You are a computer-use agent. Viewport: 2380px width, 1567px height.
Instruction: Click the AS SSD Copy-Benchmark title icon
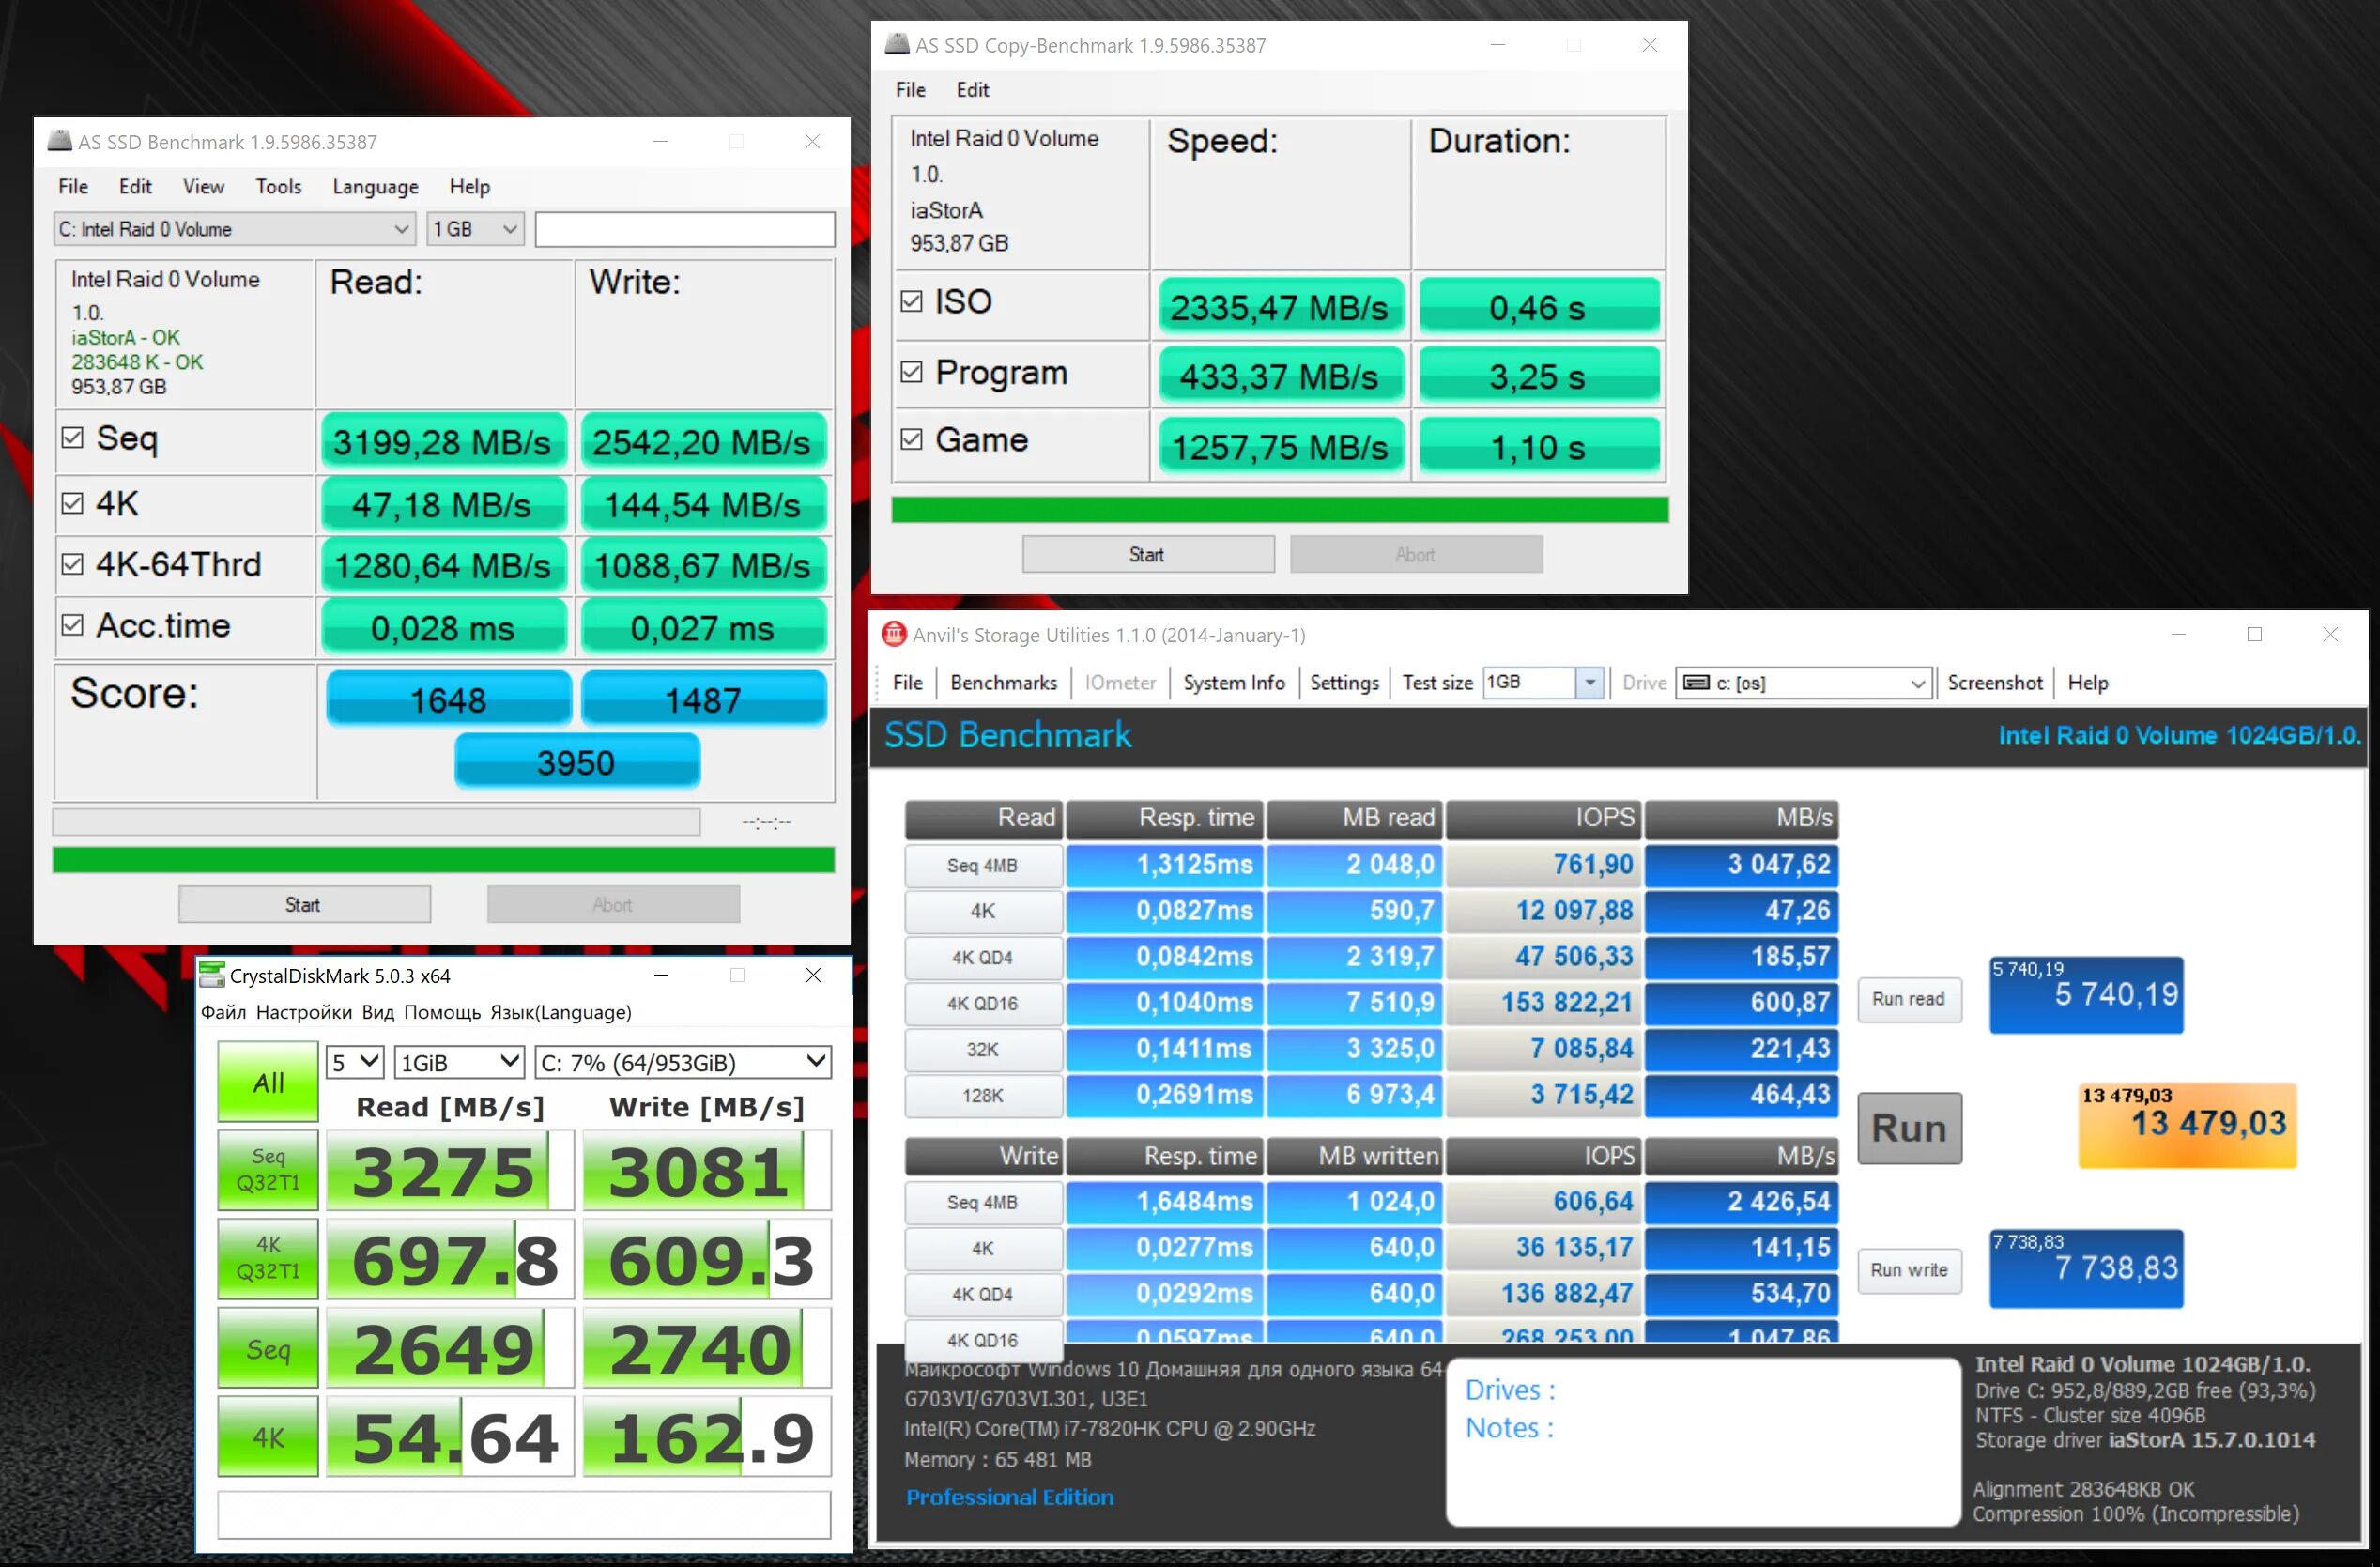897,44
